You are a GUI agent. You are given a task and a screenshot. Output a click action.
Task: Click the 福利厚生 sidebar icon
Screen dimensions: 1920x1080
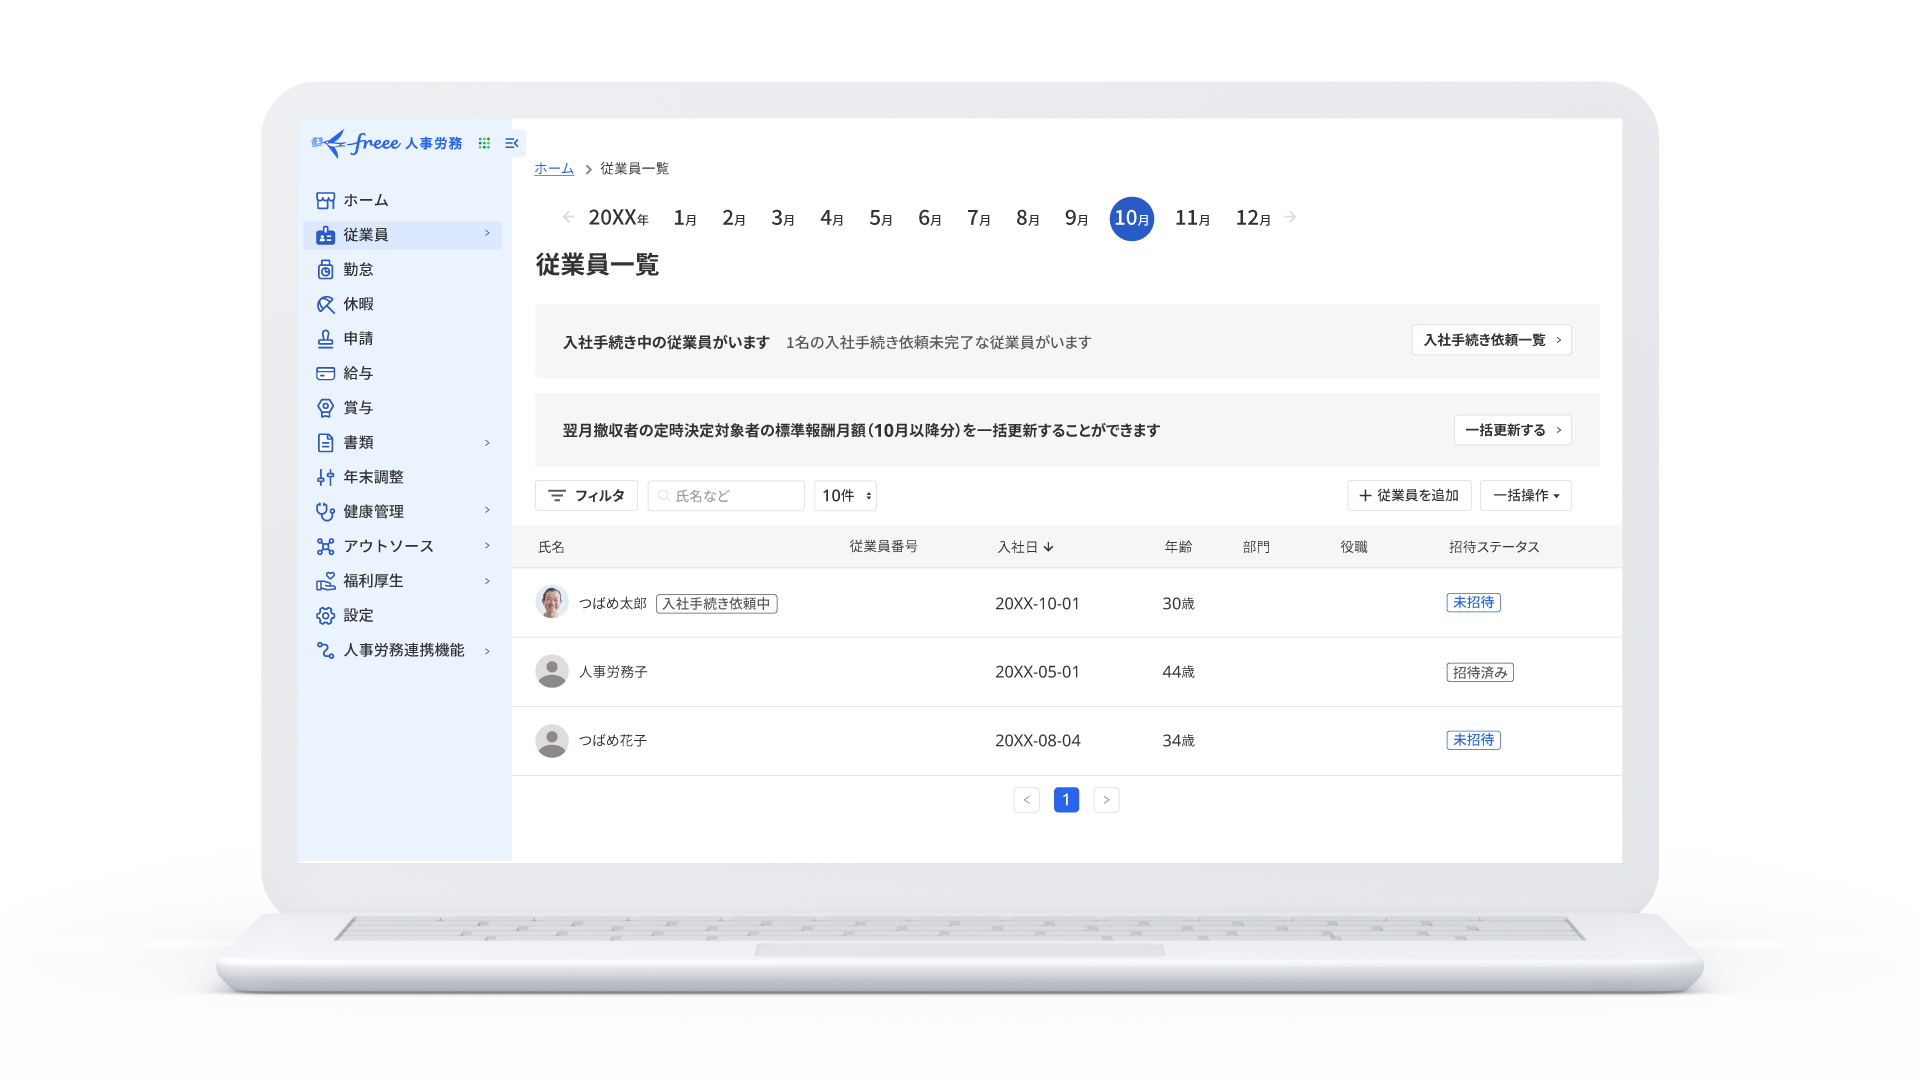[x=325, y=580]
